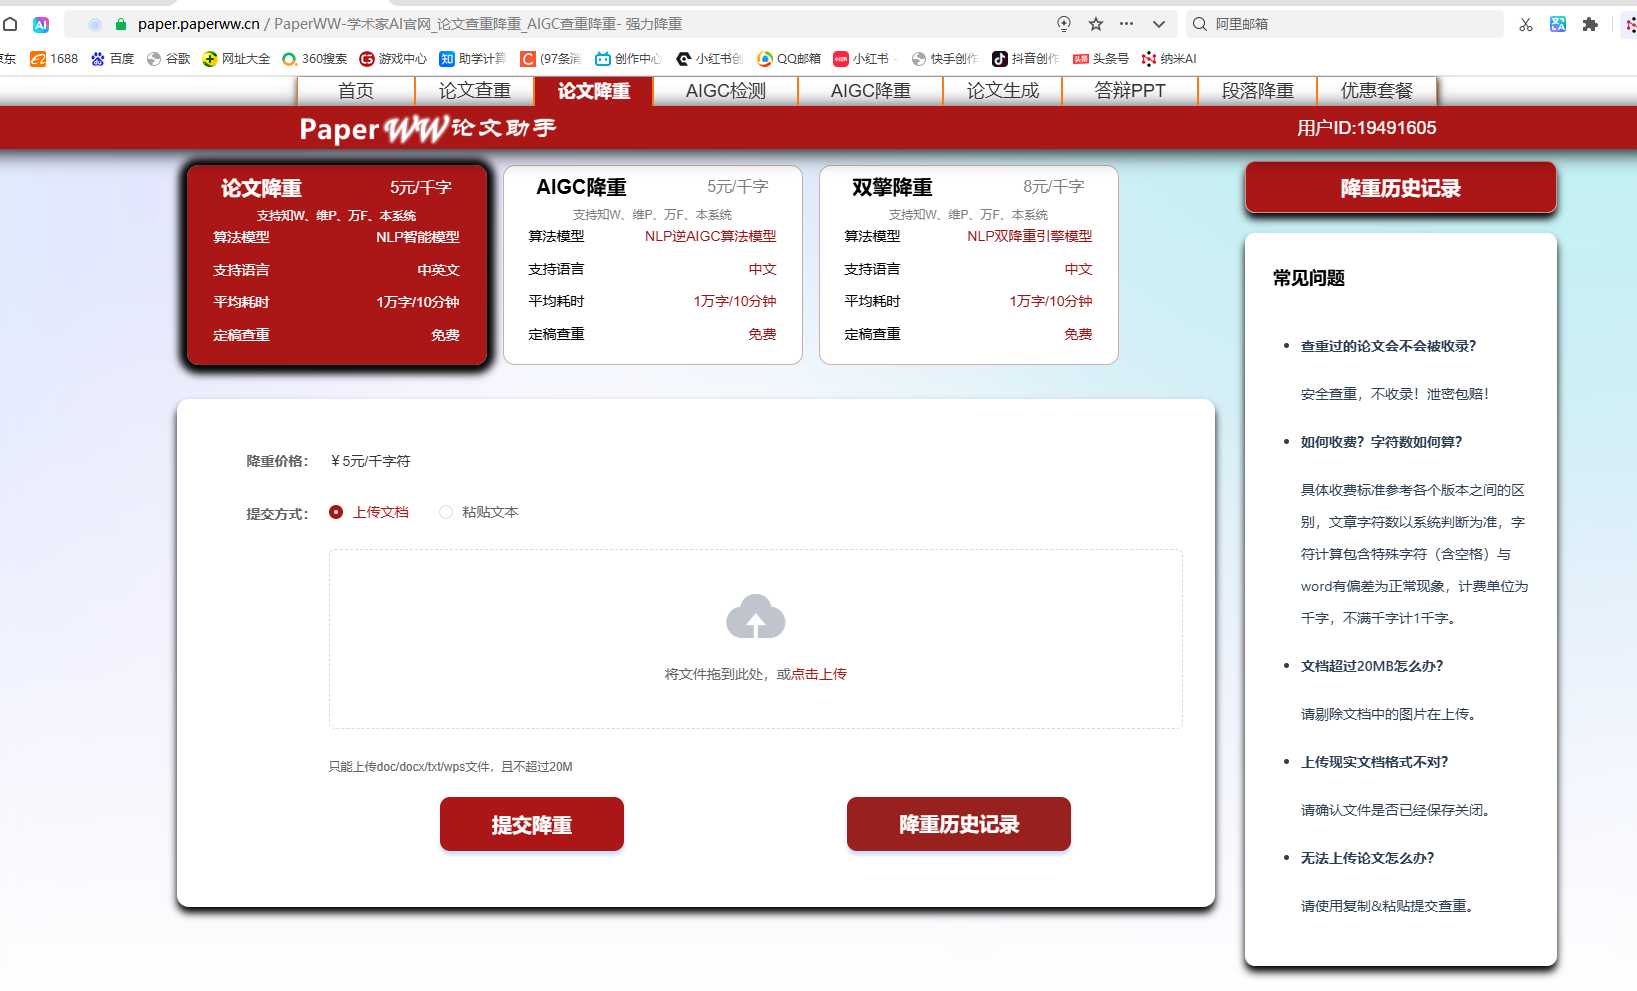Image resolution: width=1637 pixels, height=991 pixels.
Task: Switch to the AIGC检测 tab
Action: (724, 90)
